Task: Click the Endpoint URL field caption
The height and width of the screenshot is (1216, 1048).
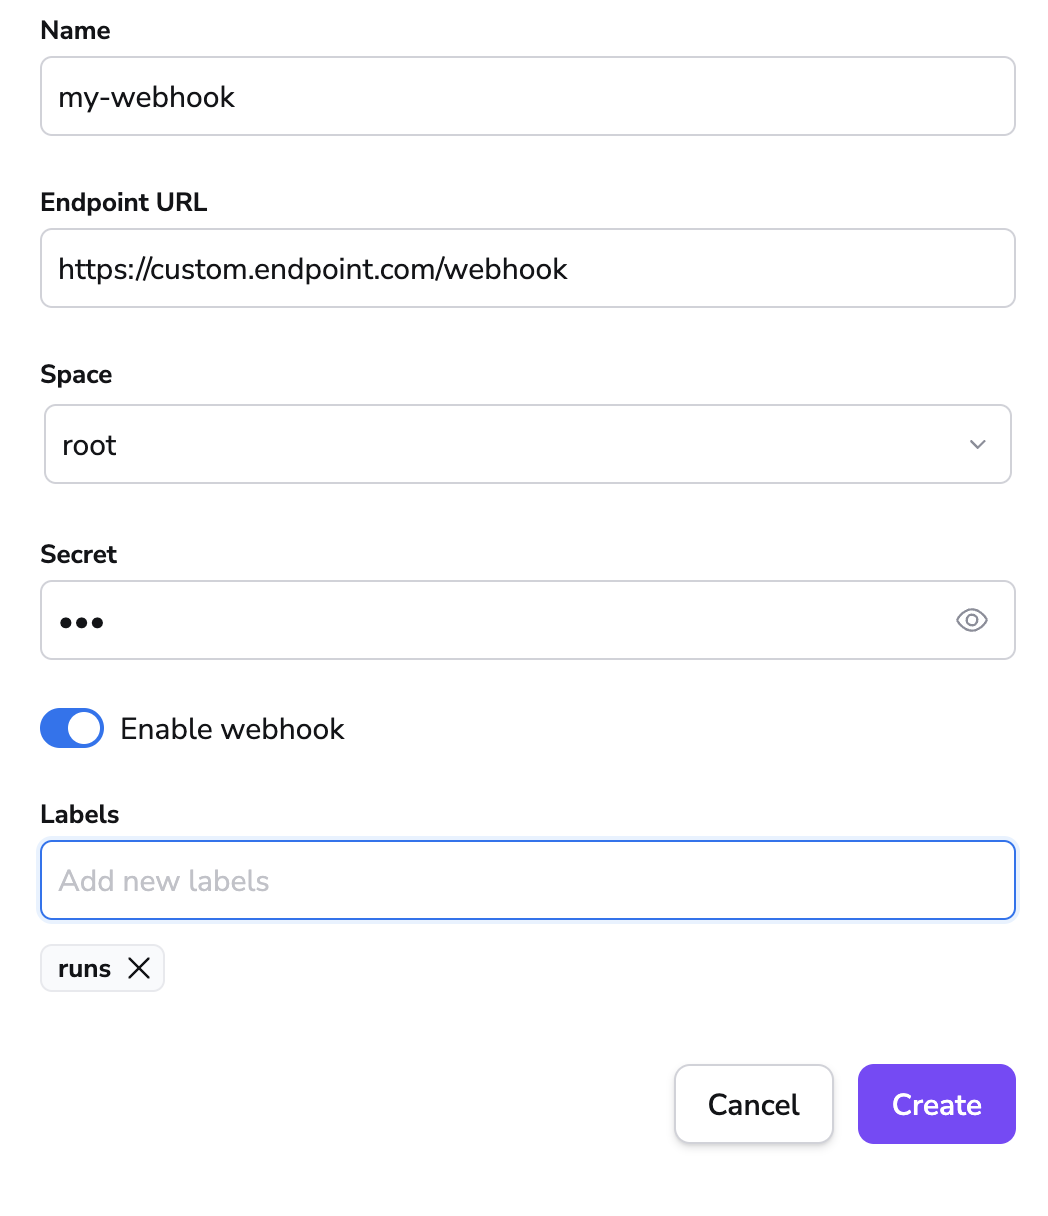Action: (124, 202)
